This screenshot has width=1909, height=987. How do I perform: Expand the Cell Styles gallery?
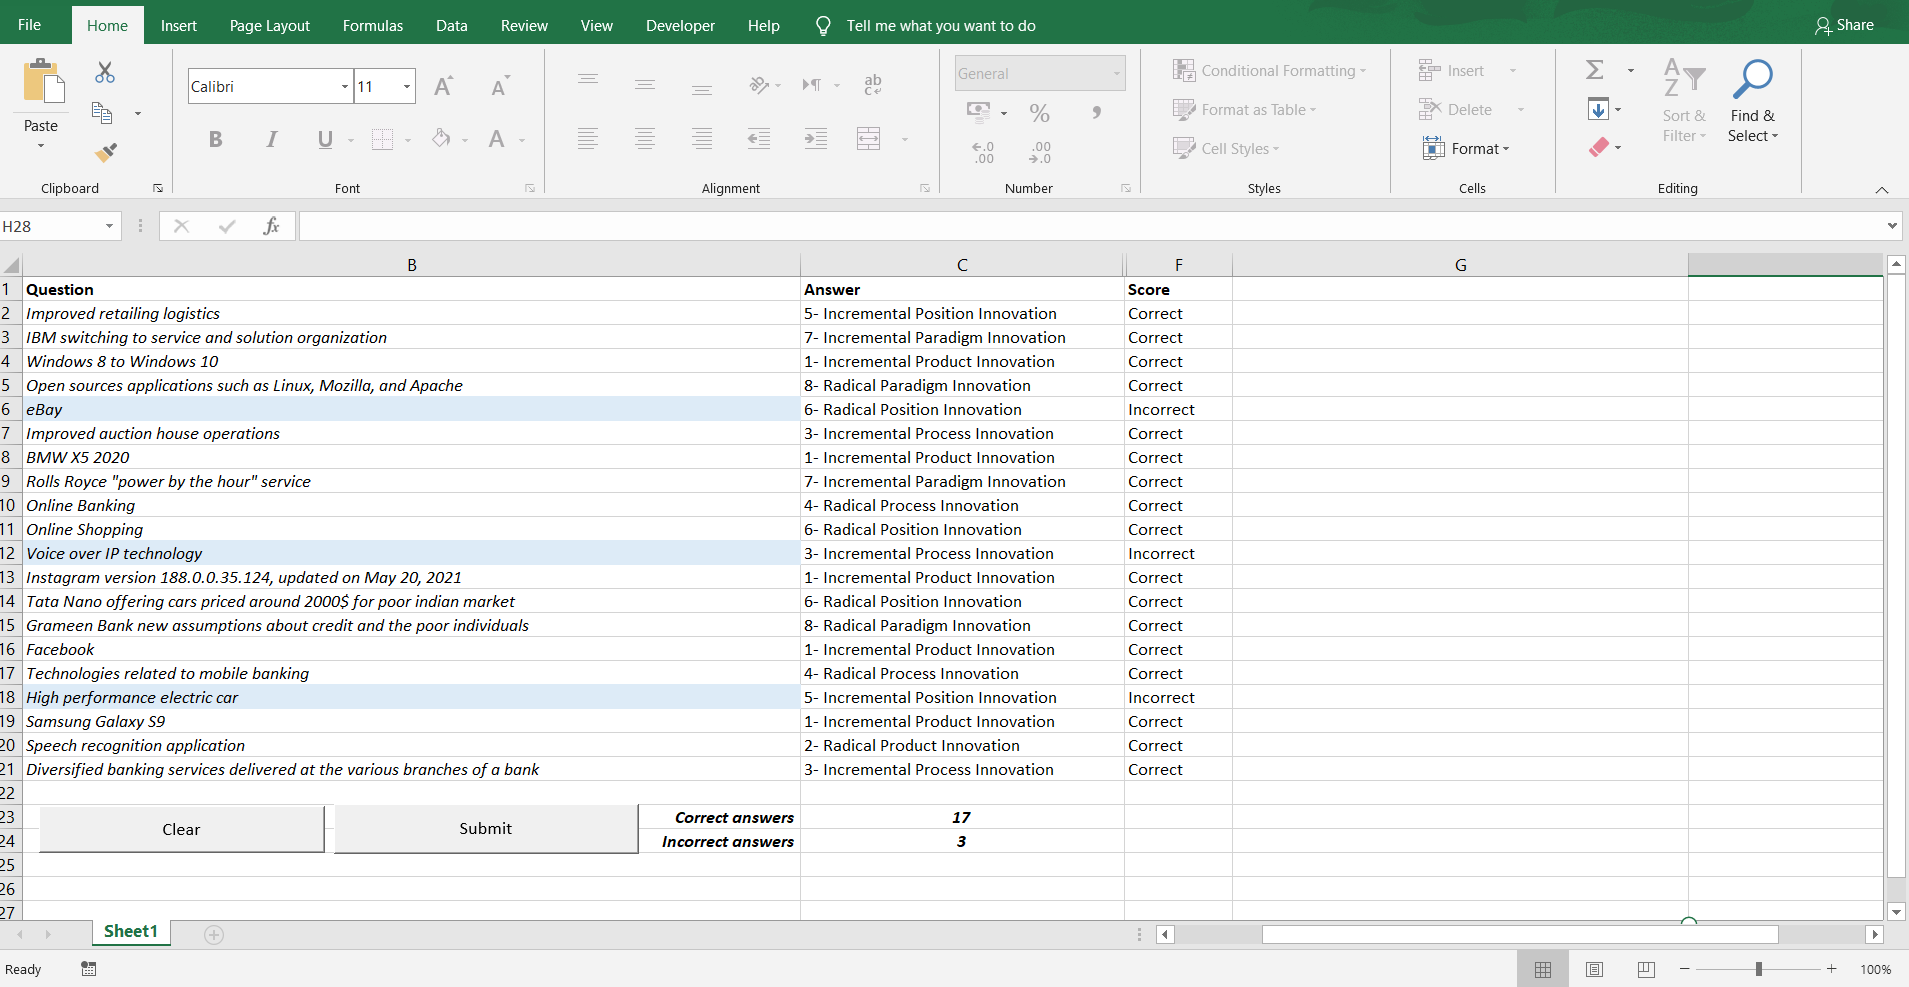pos(1226,148)
